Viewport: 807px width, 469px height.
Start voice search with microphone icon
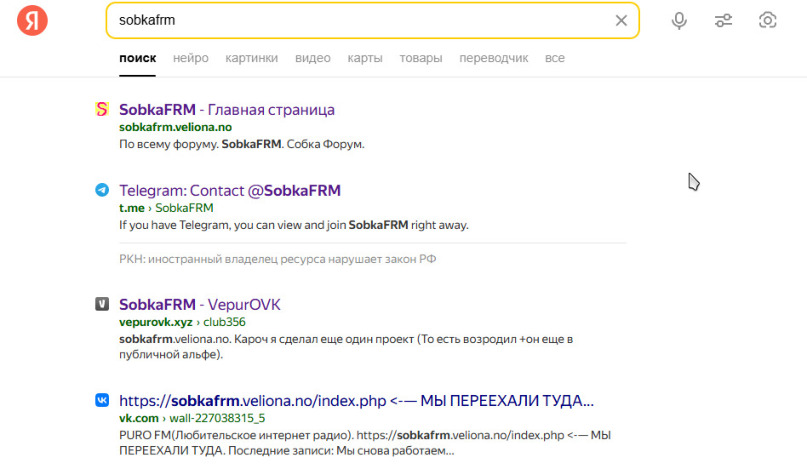(679, 20)
